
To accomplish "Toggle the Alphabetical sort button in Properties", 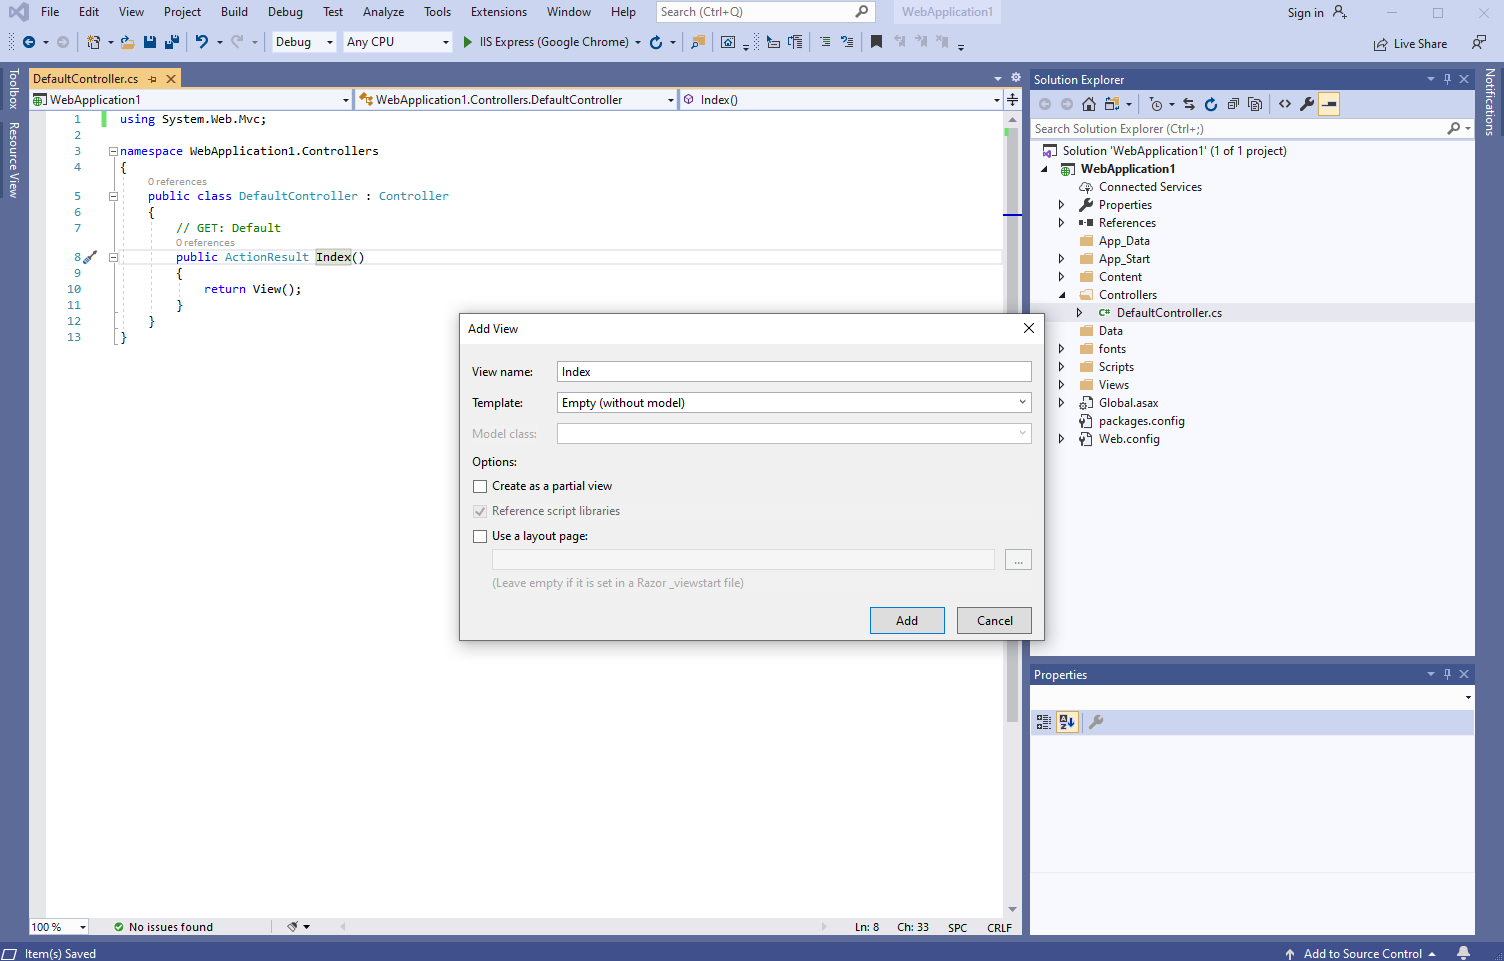I will tap(1067, 722).
